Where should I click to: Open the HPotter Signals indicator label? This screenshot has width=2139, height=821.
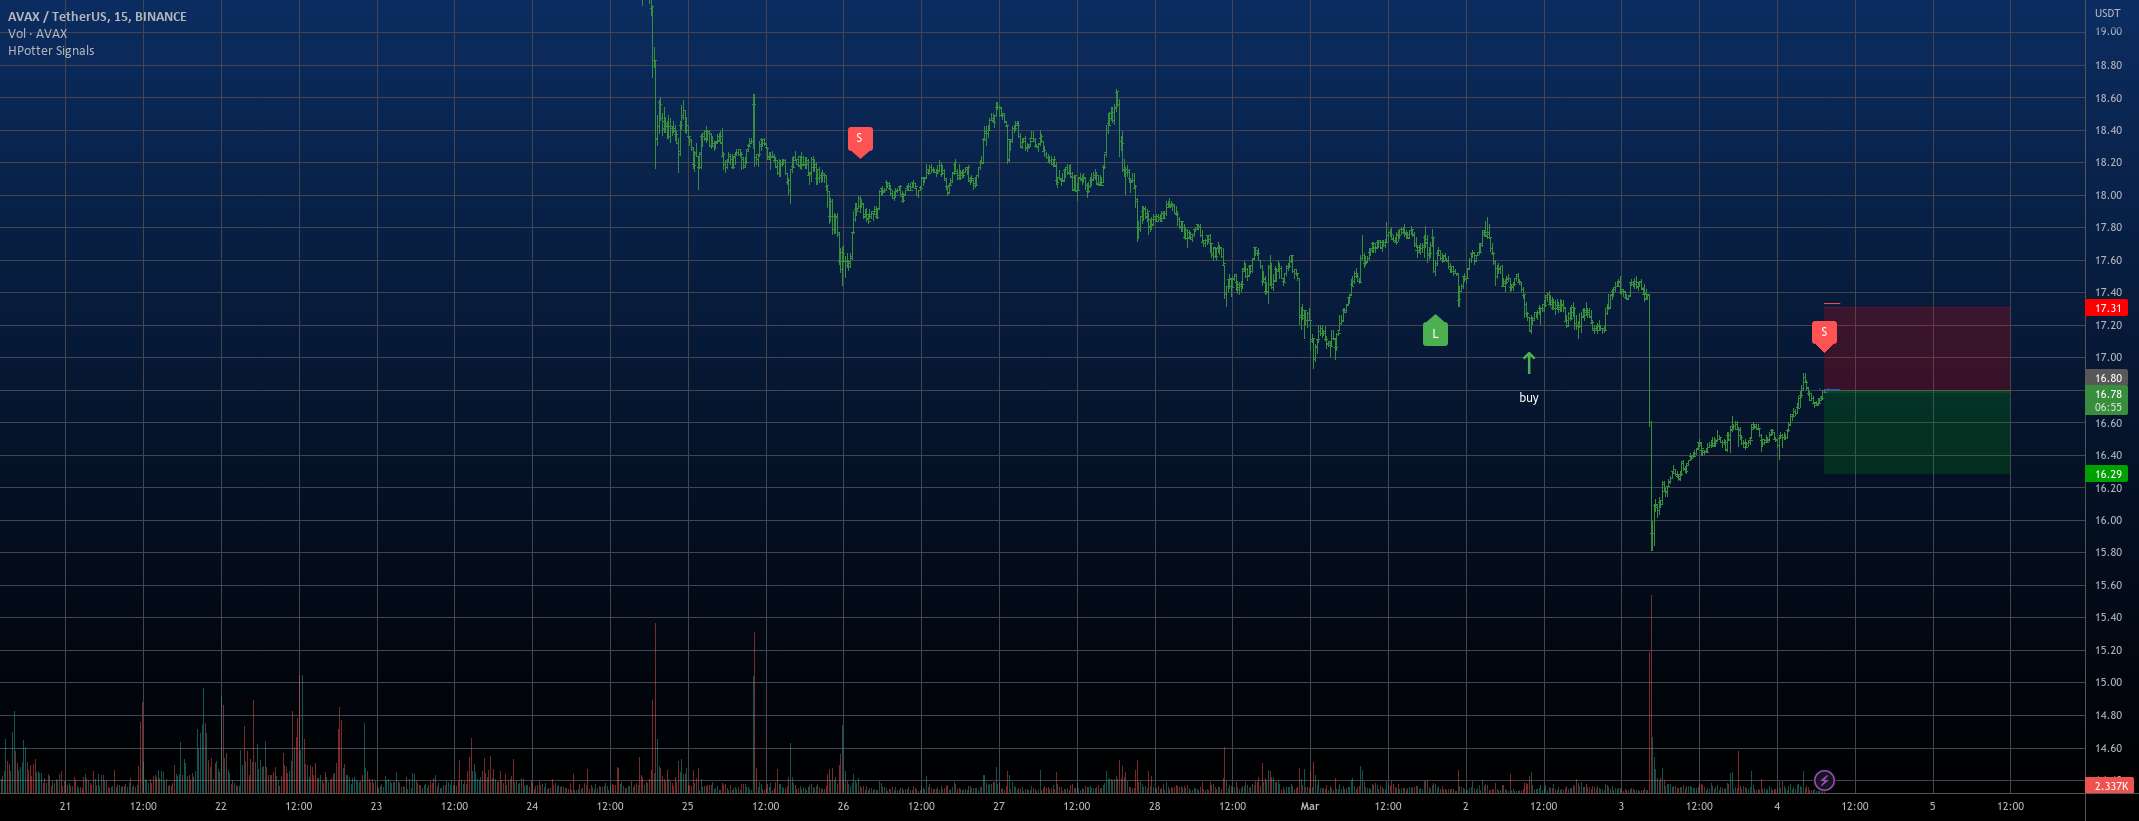[x=51, y=50]
